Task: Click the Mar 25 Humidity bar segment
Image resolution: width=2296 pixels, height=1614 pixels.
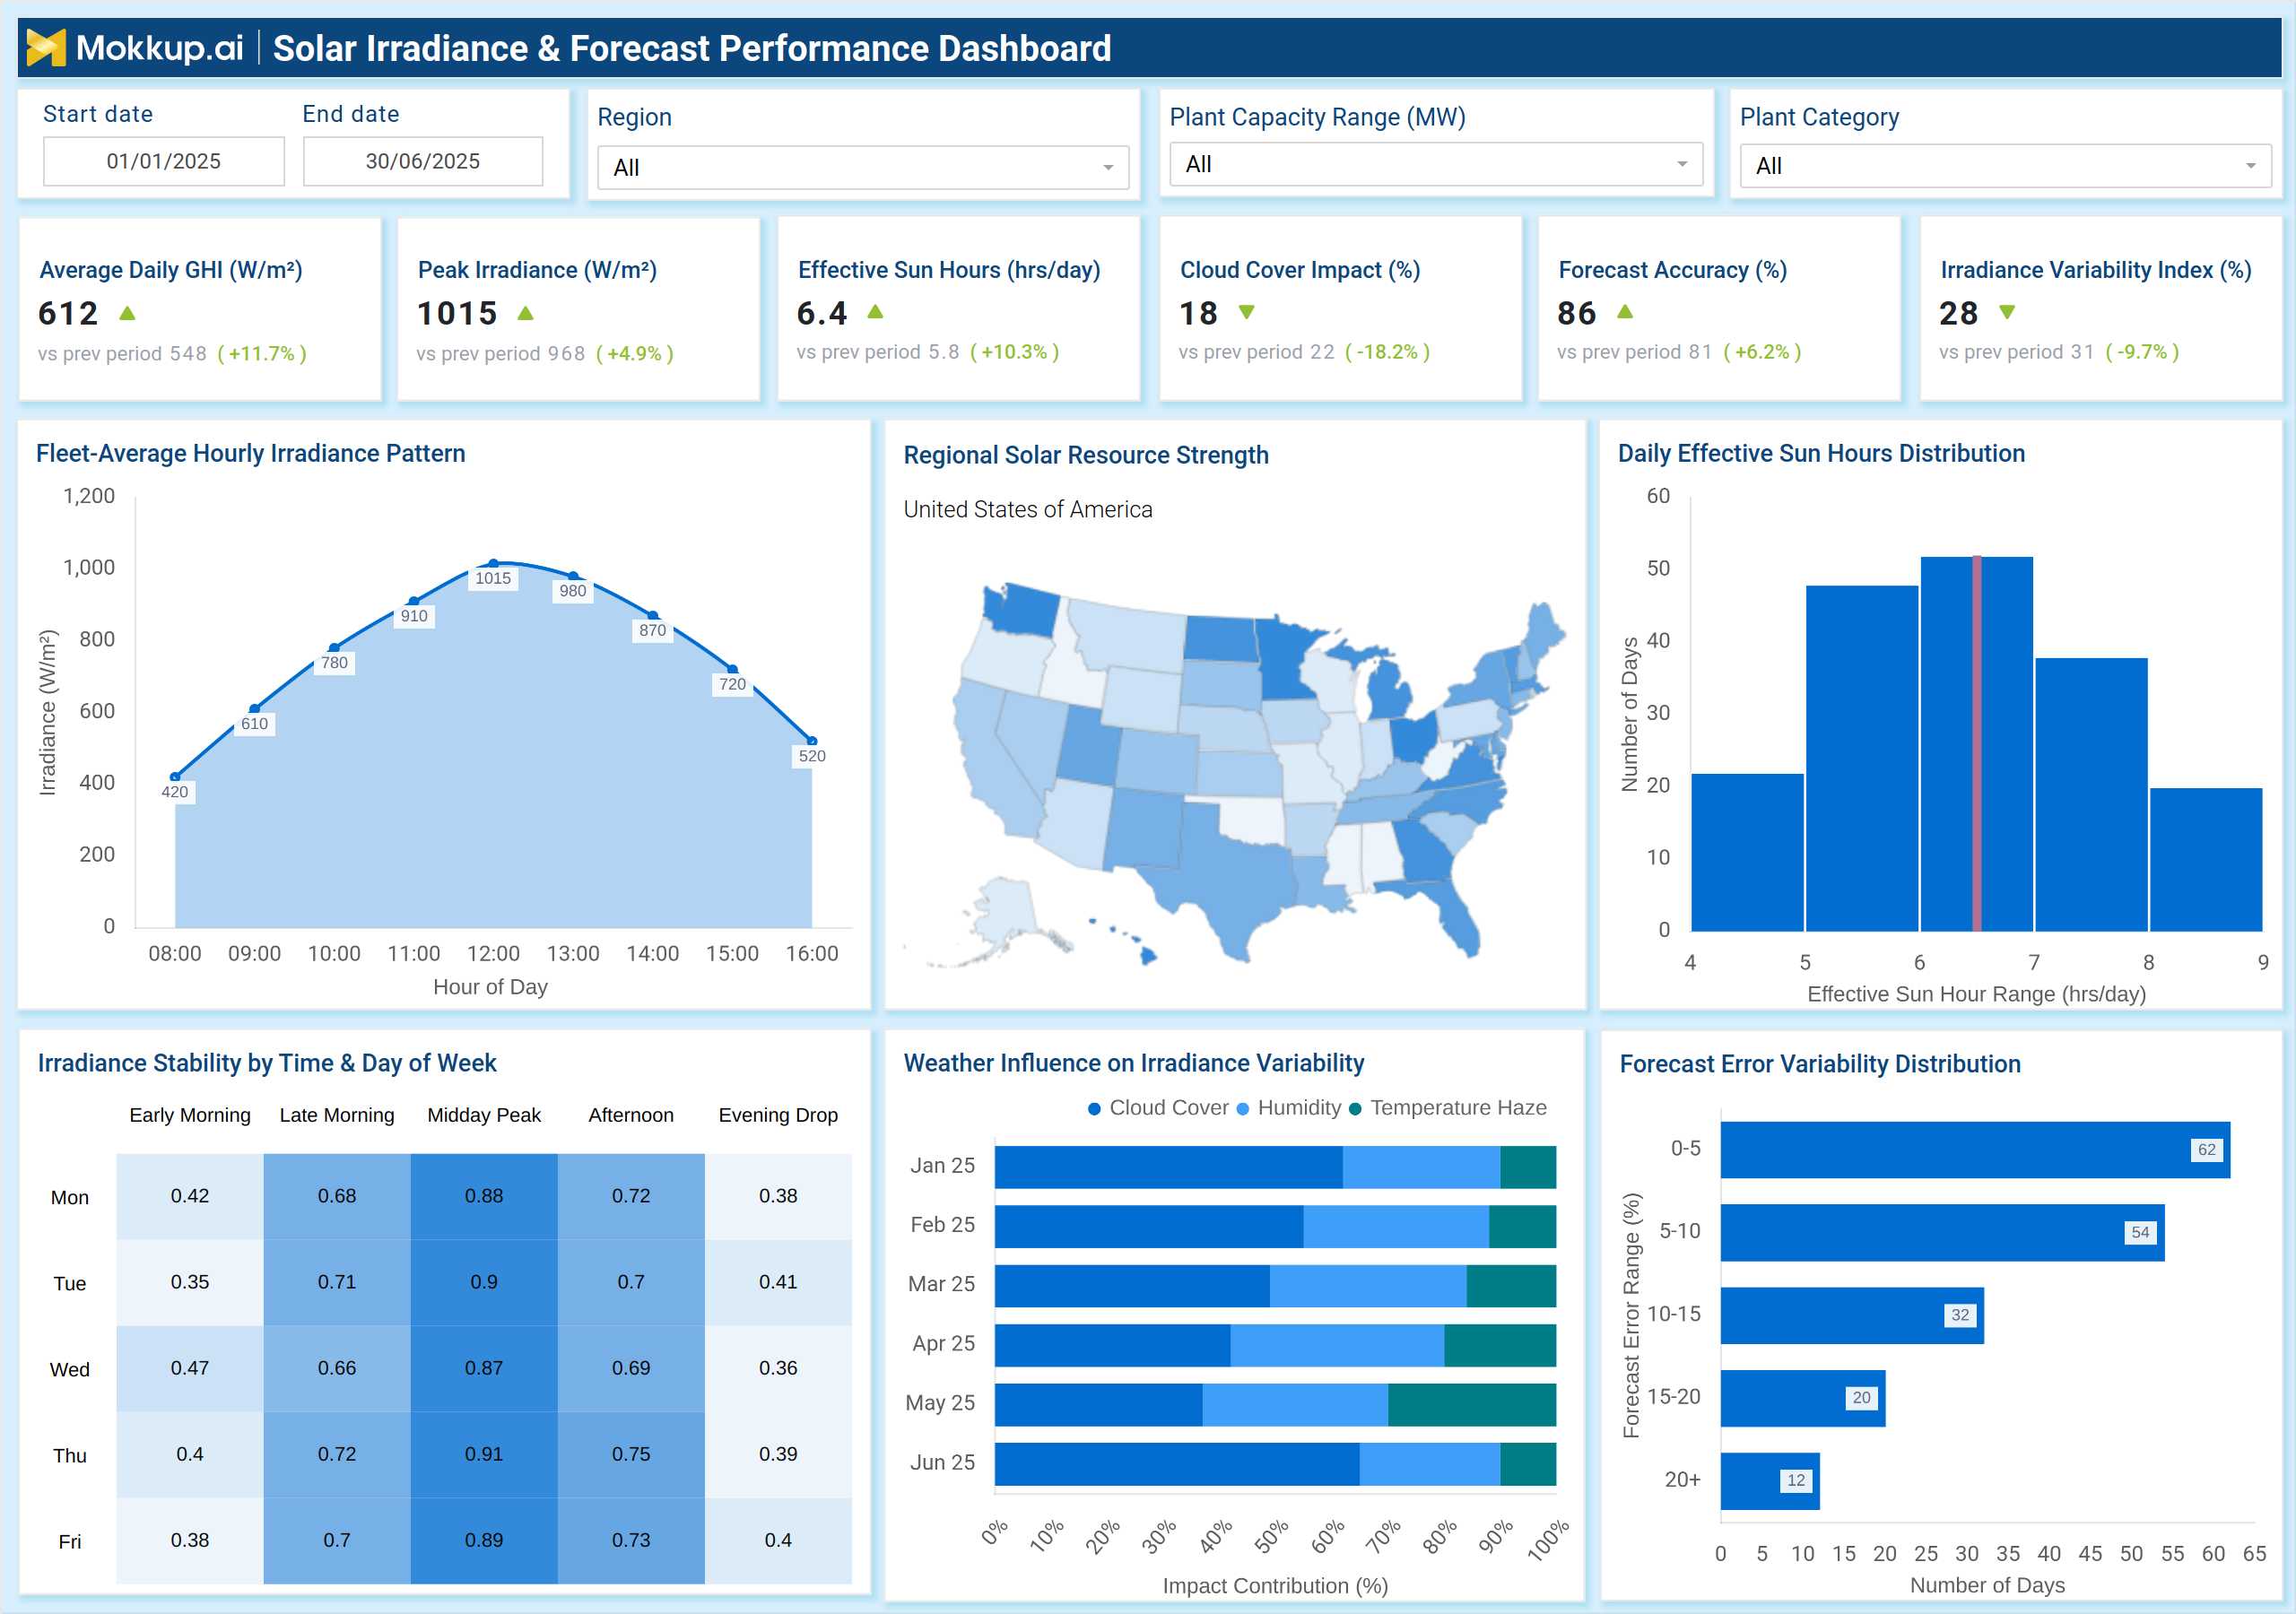Action: pyautogui.click(x=1368, y=1286)
